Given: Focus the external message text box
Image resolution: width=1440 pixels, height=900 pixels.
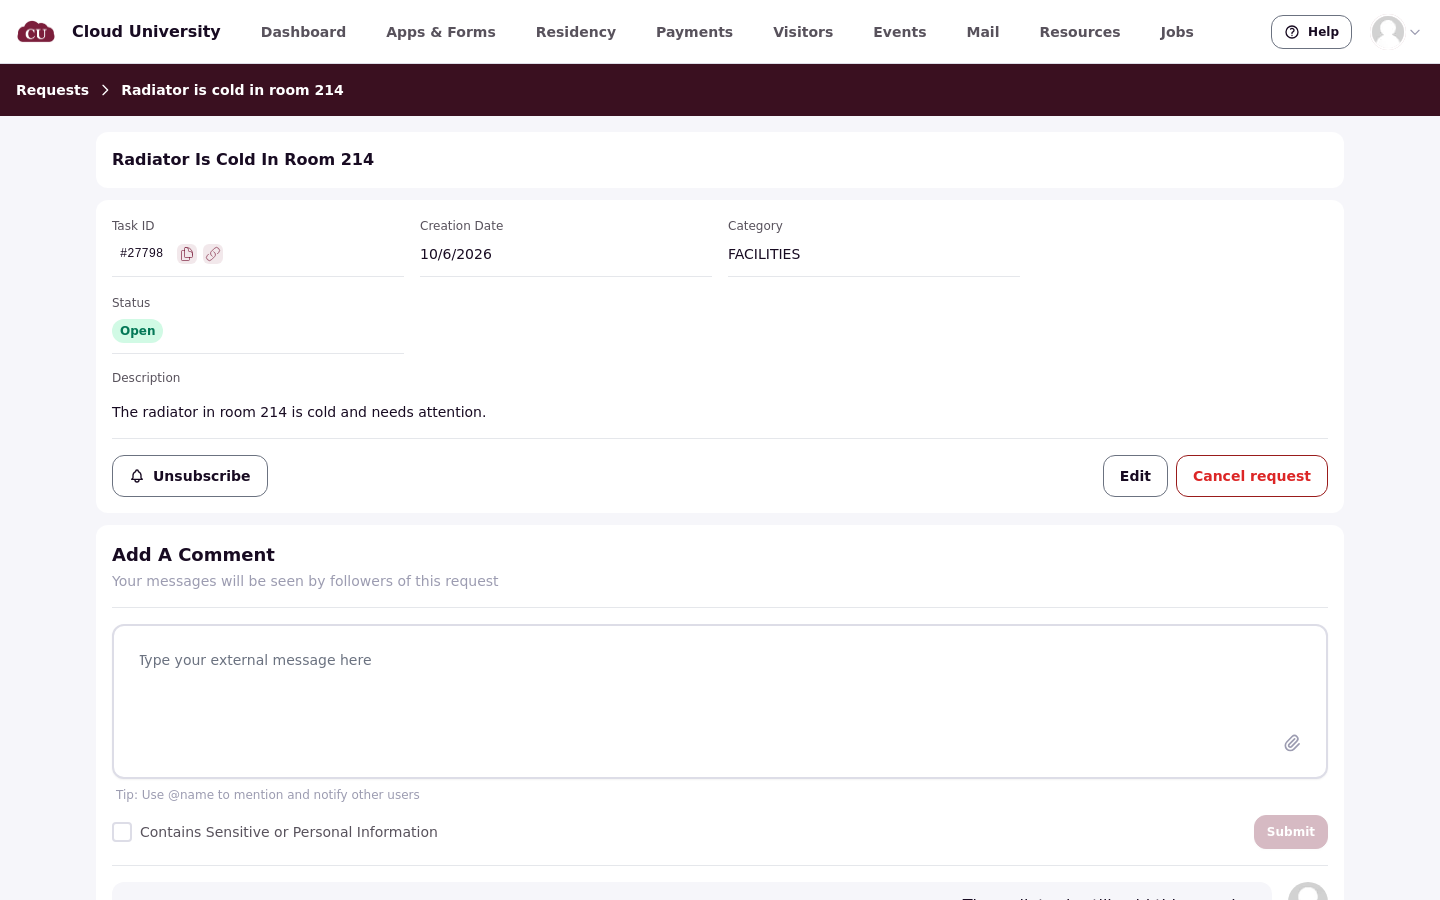Looking at the screenshot, I should click(x=720, y=702).
